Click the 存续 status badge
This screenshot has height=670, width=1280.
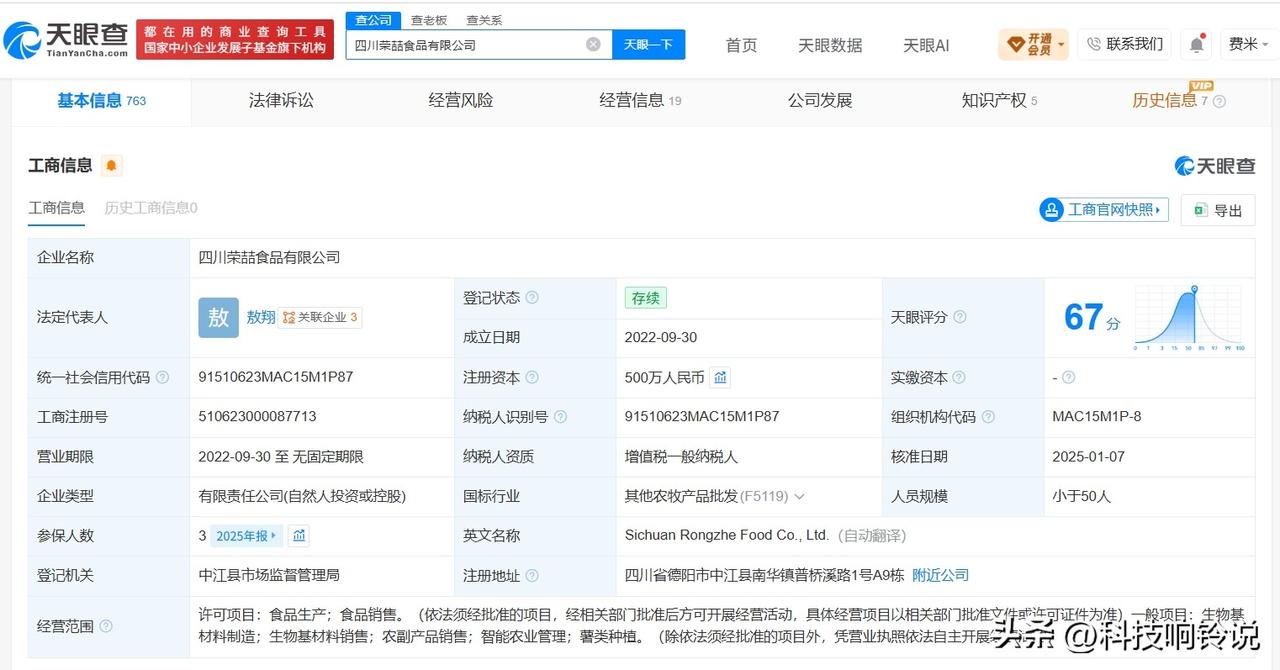[x=645, y=297]
